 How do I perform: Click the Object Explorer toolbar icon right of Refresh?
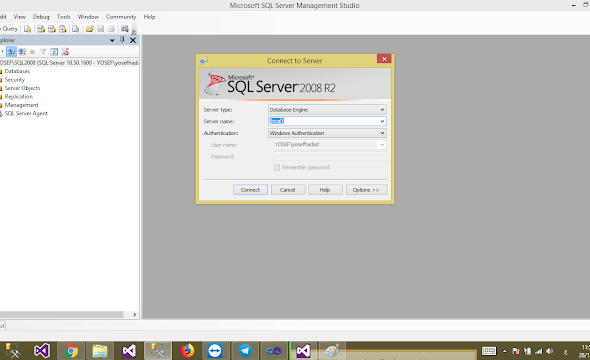(65, 52)
